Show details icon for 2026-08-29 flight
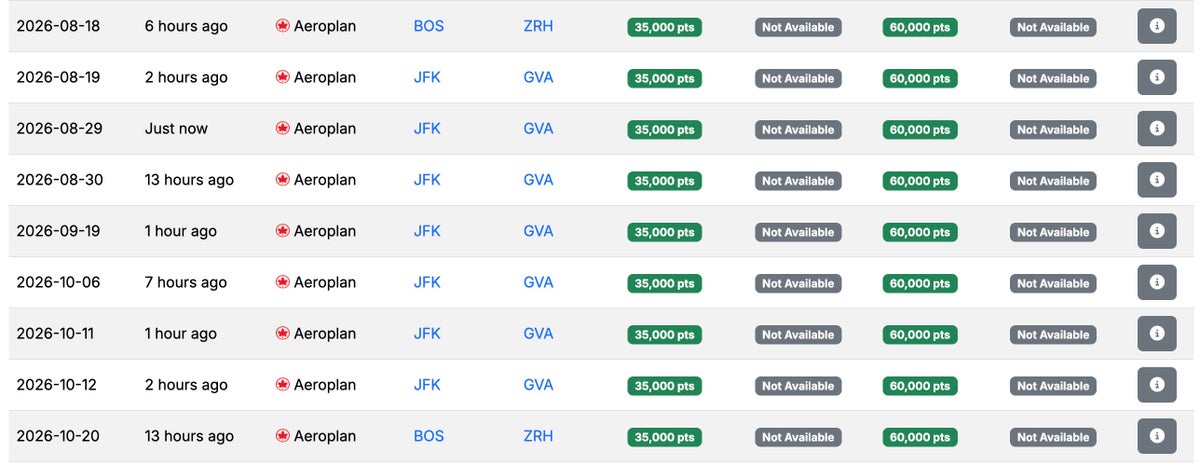 pos(1157,128)
